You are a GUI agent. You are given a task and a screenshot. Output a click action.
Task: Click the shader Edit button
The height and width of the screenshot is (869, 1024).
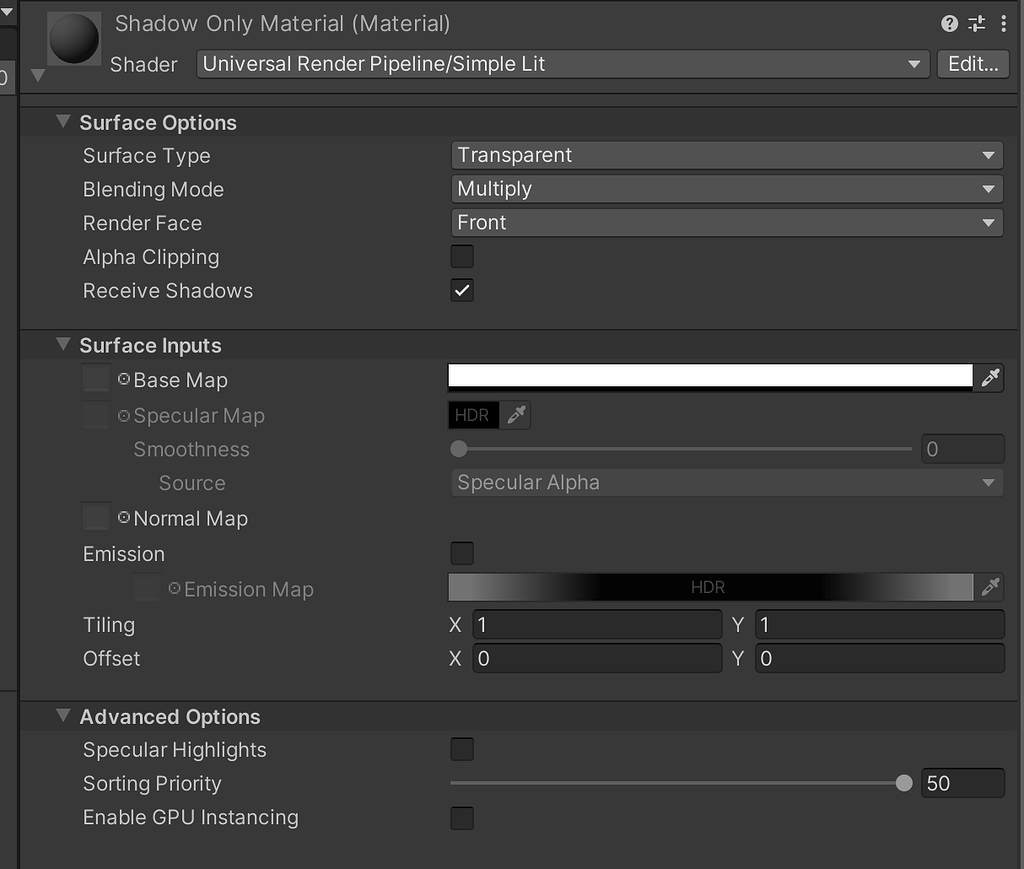coord(973,64)
